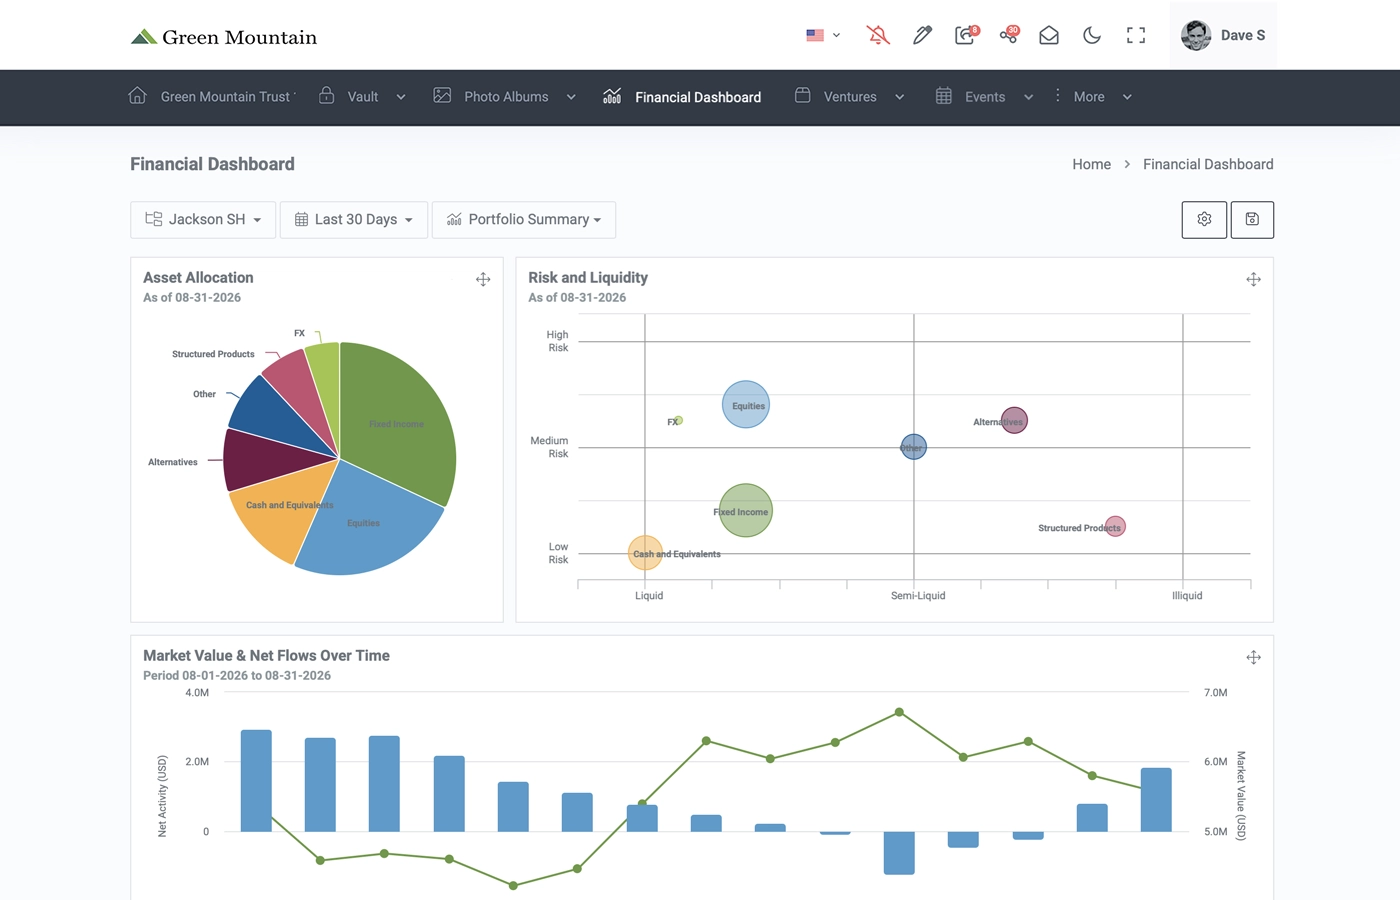Image resolution: width=1400 pixels, height=900 pixels.
Task: Click the Alternatives bubble in risk chart
Action: pos(1014,420)
